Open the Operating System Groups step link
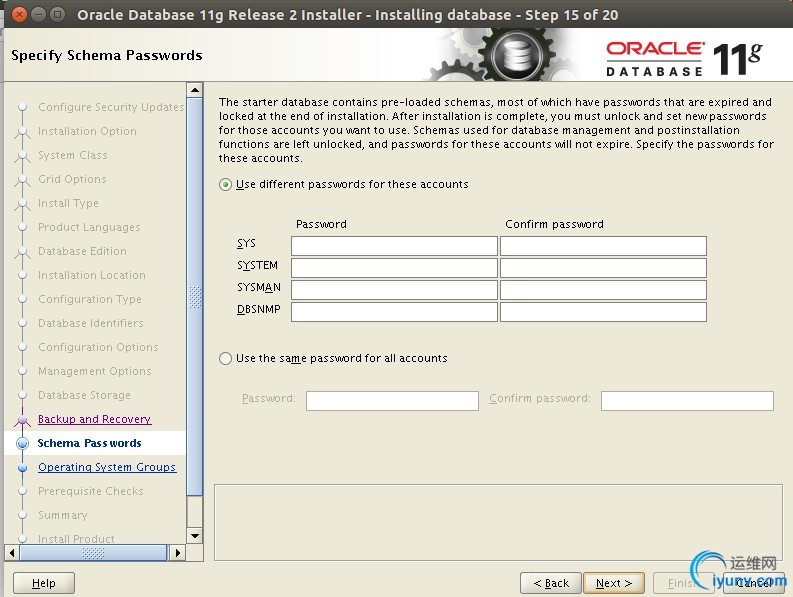Screen dimensions: 793x597 [x=107, y=467]
